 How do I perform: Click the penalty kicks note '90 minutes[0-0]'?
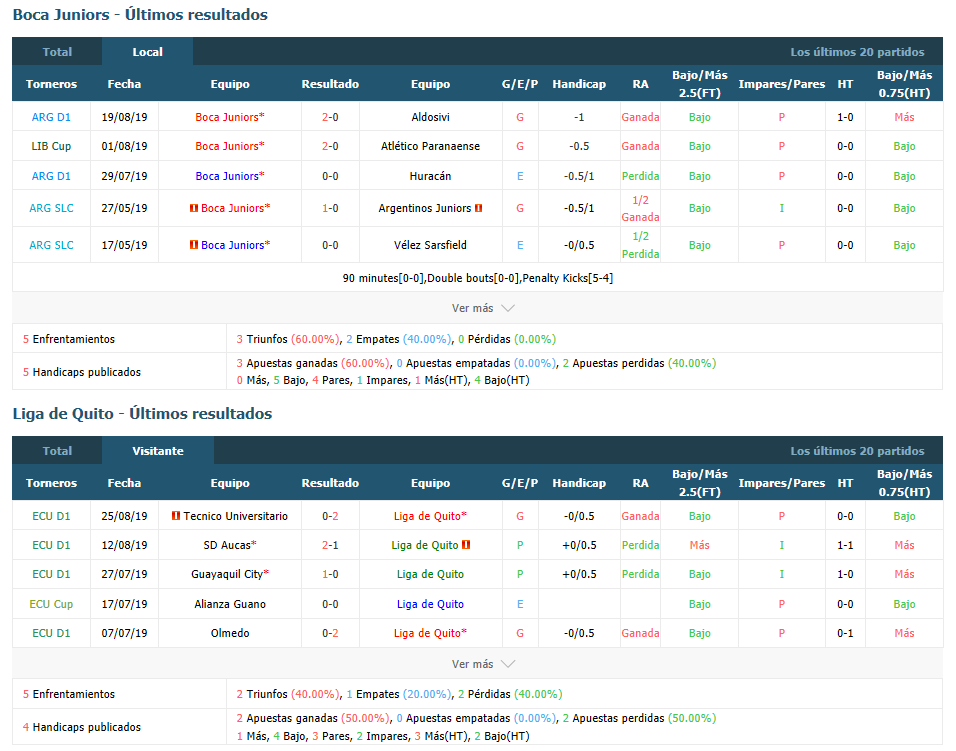477,278
